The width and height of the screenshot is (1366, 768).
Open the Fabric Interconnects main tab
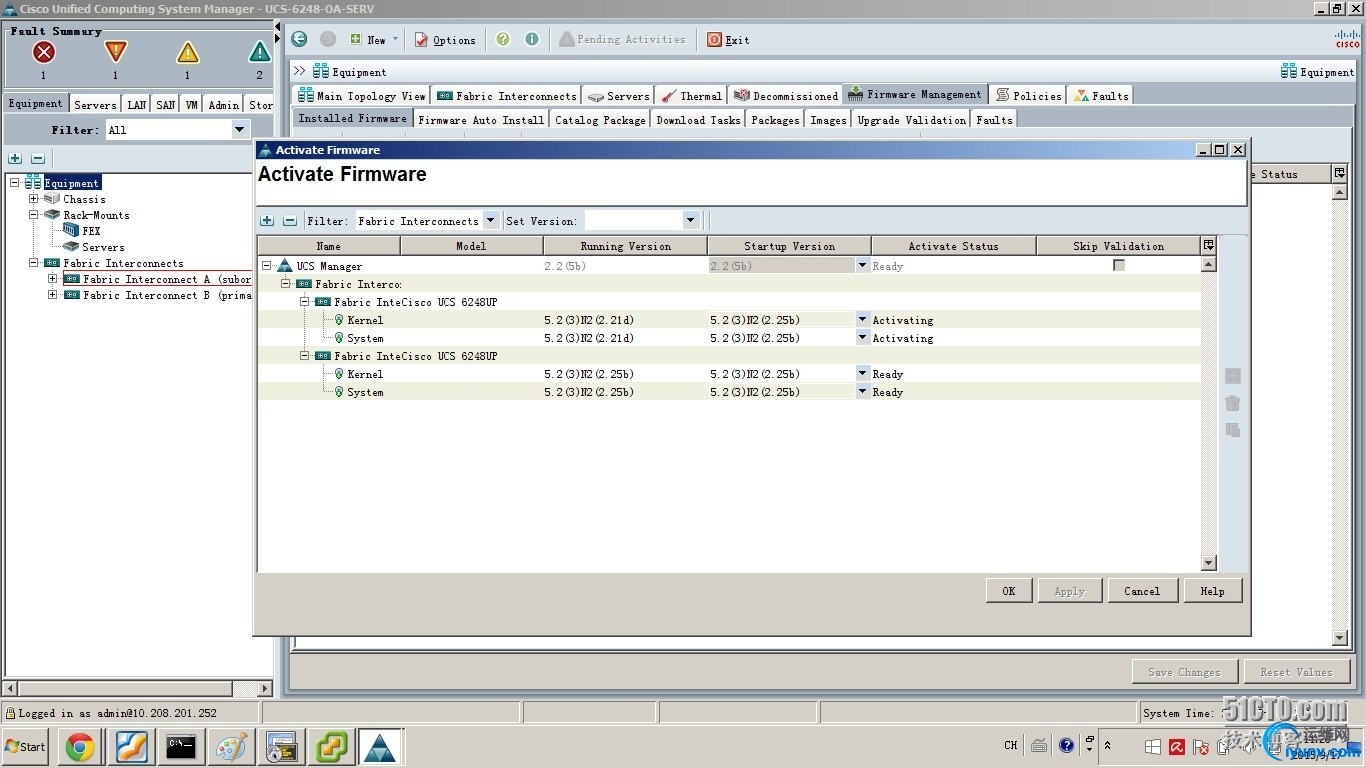(506, 95)
